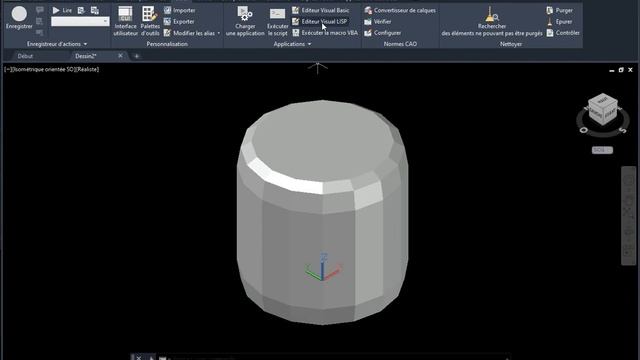Click the S compass letter on ViewCube
The width and height of the screenshot is (640, 360).
622,130
